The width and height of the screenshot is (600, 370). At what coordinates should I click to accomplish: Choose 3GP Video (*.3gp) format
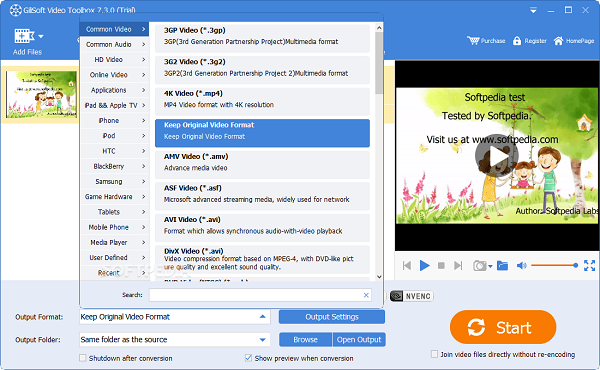point(262,38)
